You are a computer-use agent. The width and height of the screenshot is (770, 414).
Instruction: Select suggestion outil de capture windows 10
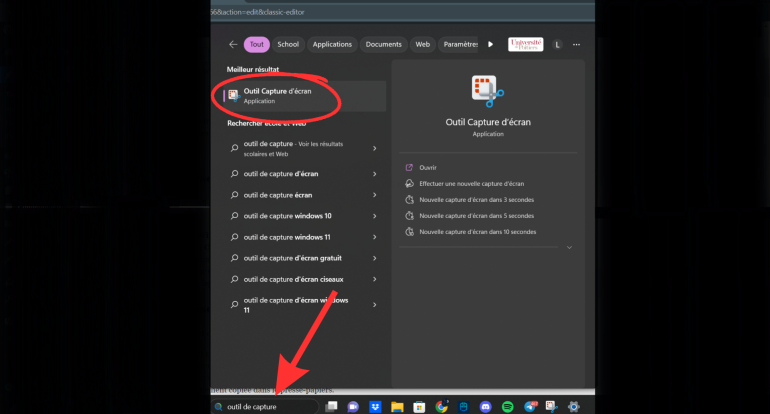point(287,216)
